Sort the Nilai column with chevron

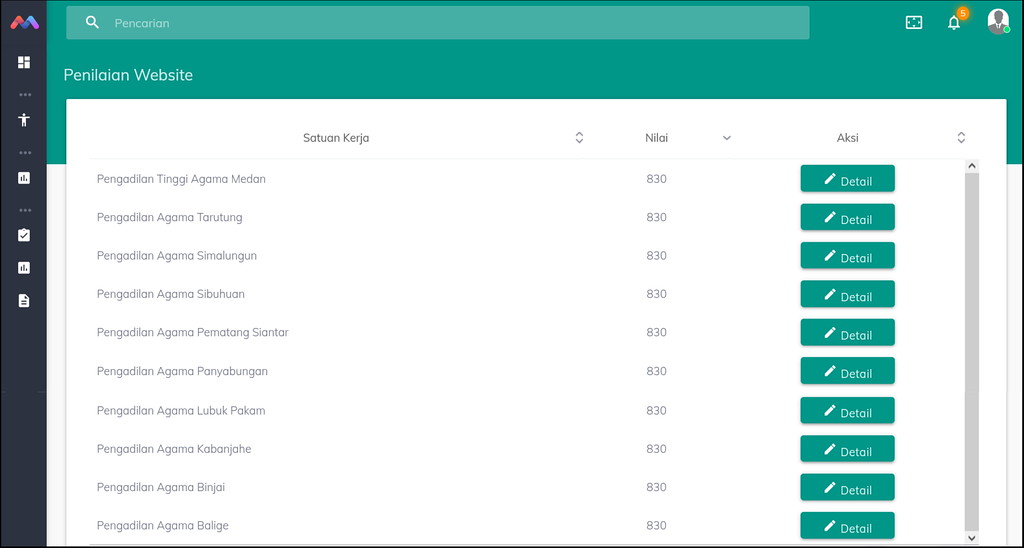(726, 138)
